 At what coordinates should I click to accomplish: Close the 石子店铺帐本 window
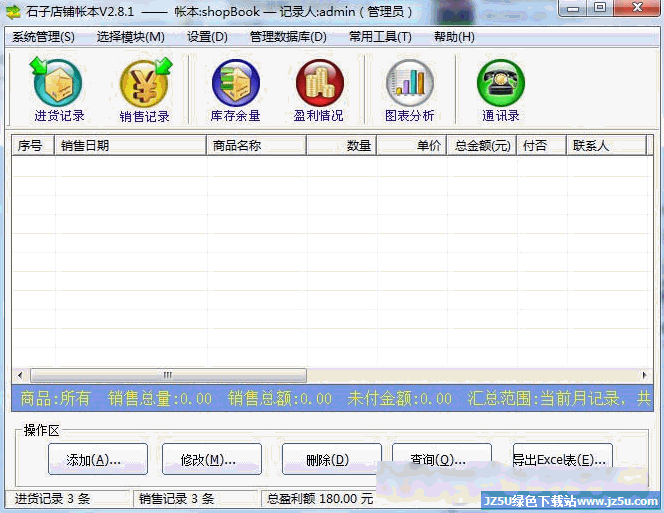pyautogui.click(x=637, y=8)
